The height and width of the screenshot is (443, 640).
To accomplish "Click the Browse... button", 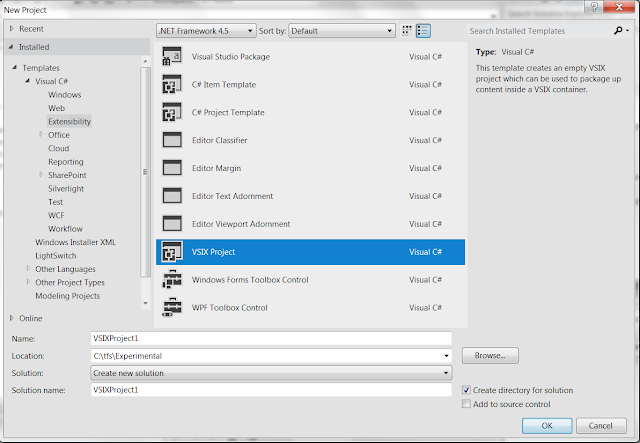I will pos(490,355).
